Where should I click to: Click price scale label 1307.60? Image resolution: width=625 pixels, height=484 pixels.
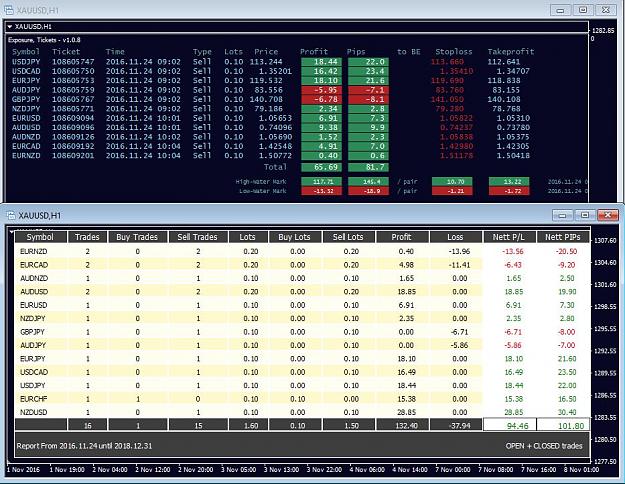(605, 240)
